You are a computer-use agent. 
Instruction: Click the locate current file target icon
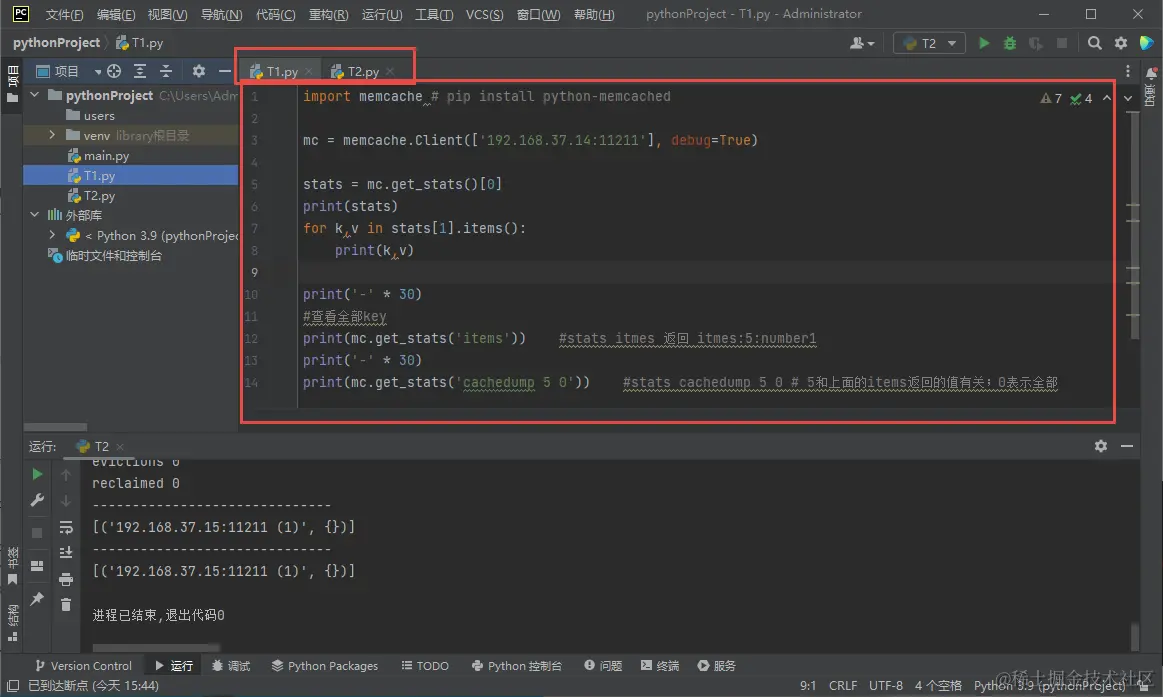pos(113,71)
